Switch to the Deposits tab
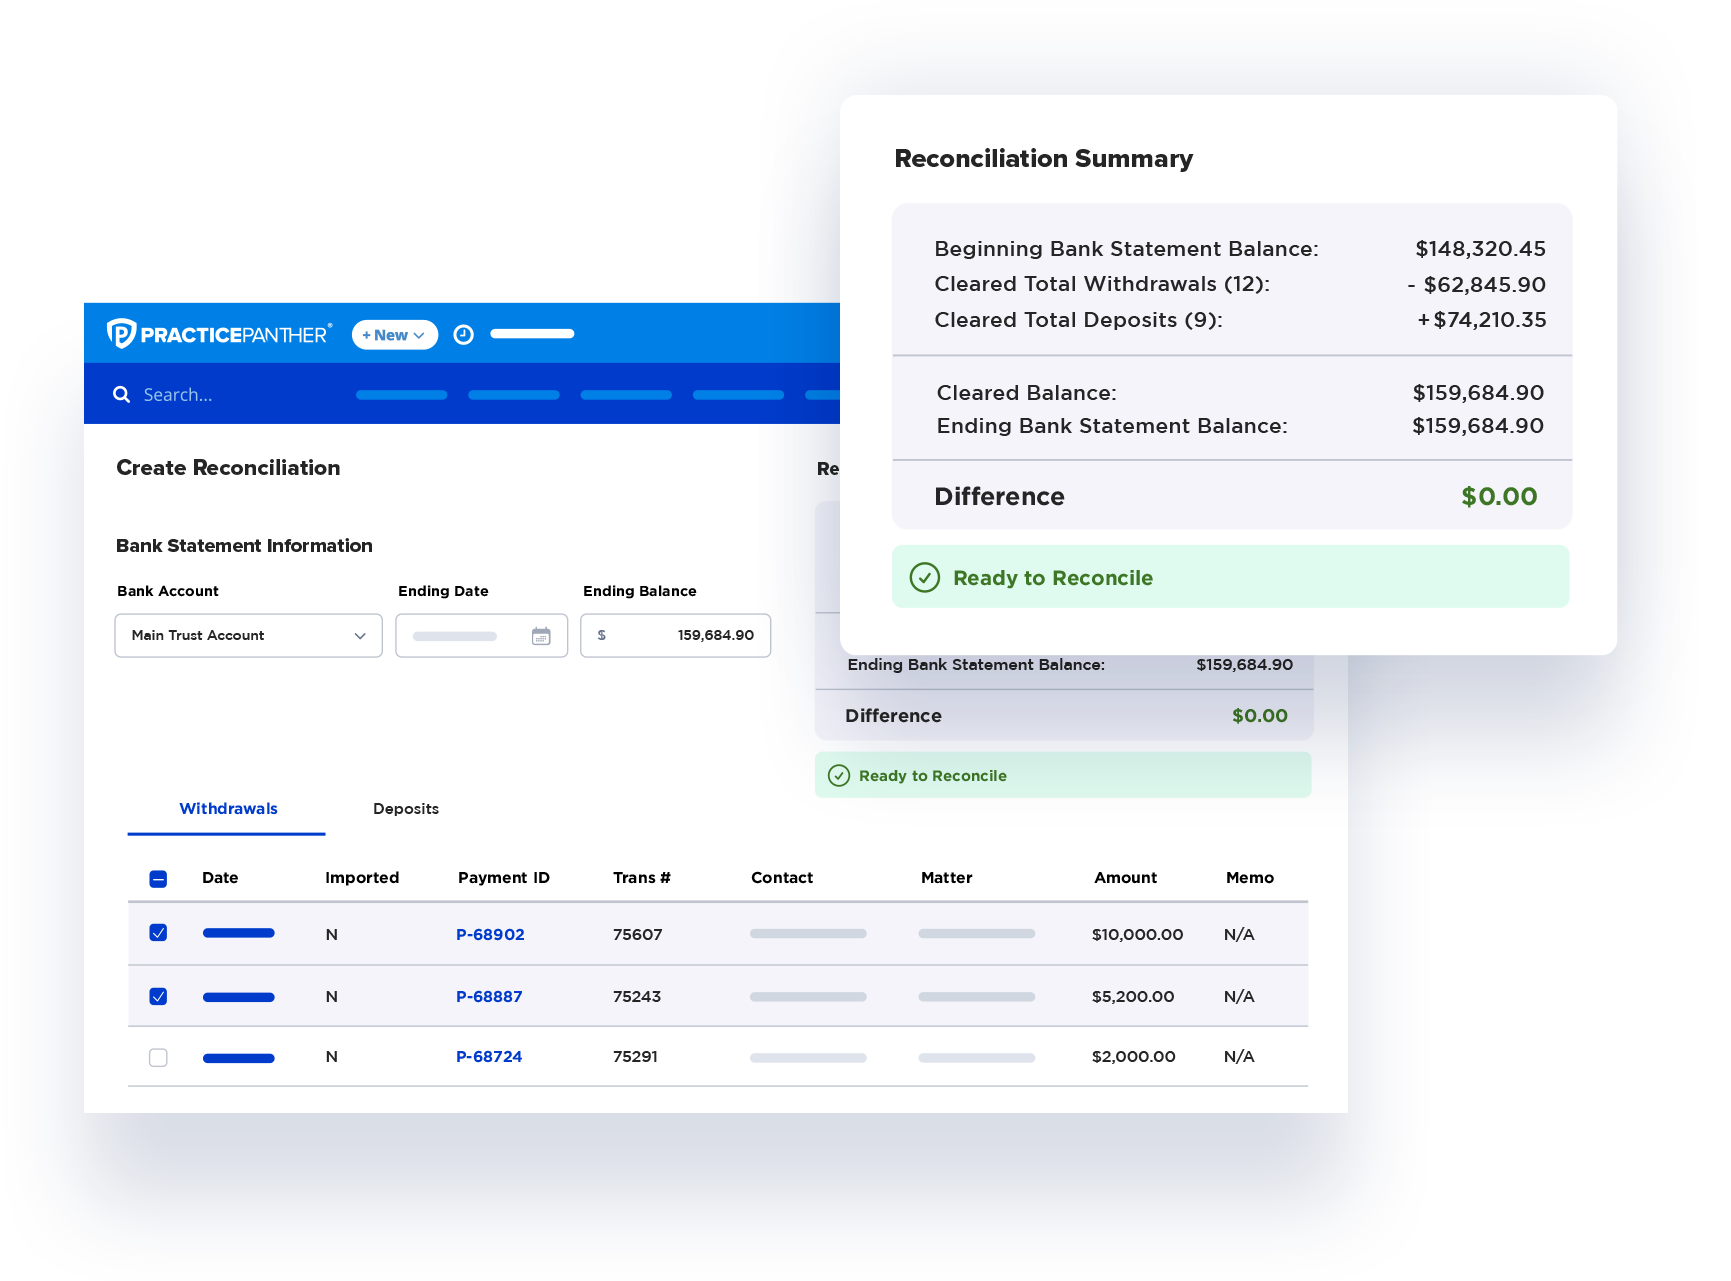Screen dimensions: 1731x1281 [406, 808]
